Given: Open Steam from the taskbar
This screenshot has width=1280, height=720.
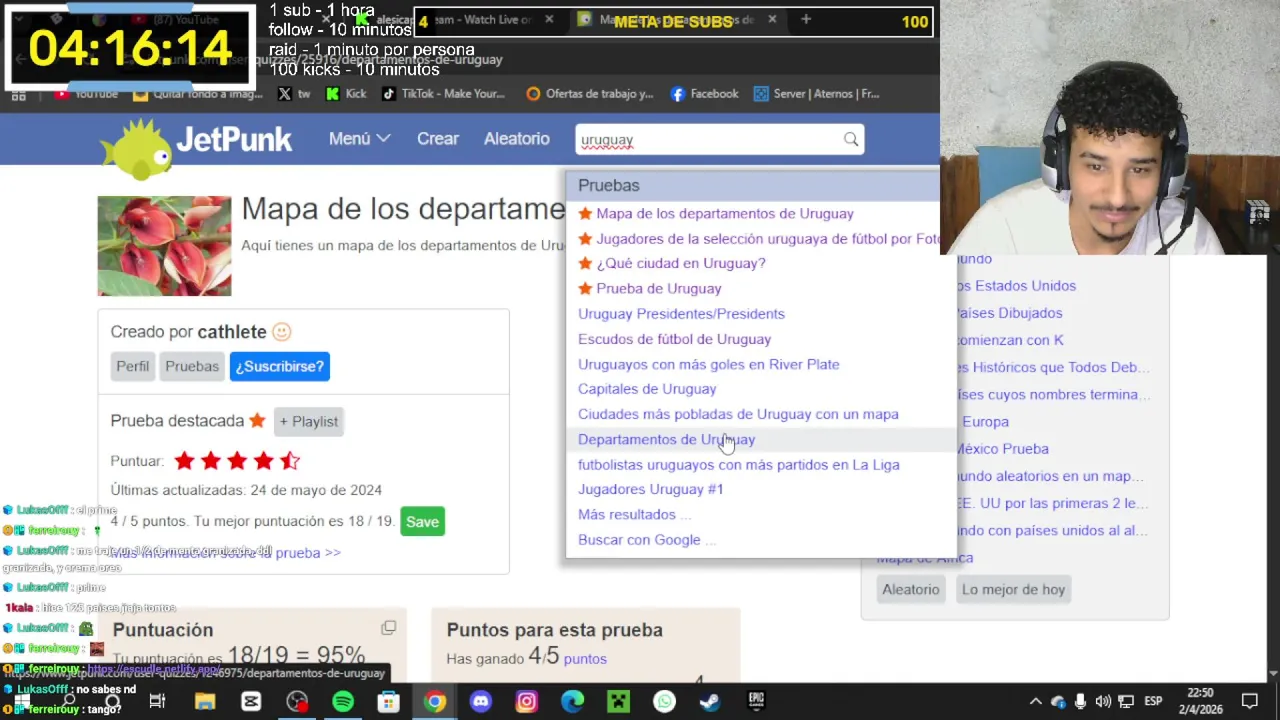Looking at the screenshot, I should pyautogui.click(x=710, y=702).
